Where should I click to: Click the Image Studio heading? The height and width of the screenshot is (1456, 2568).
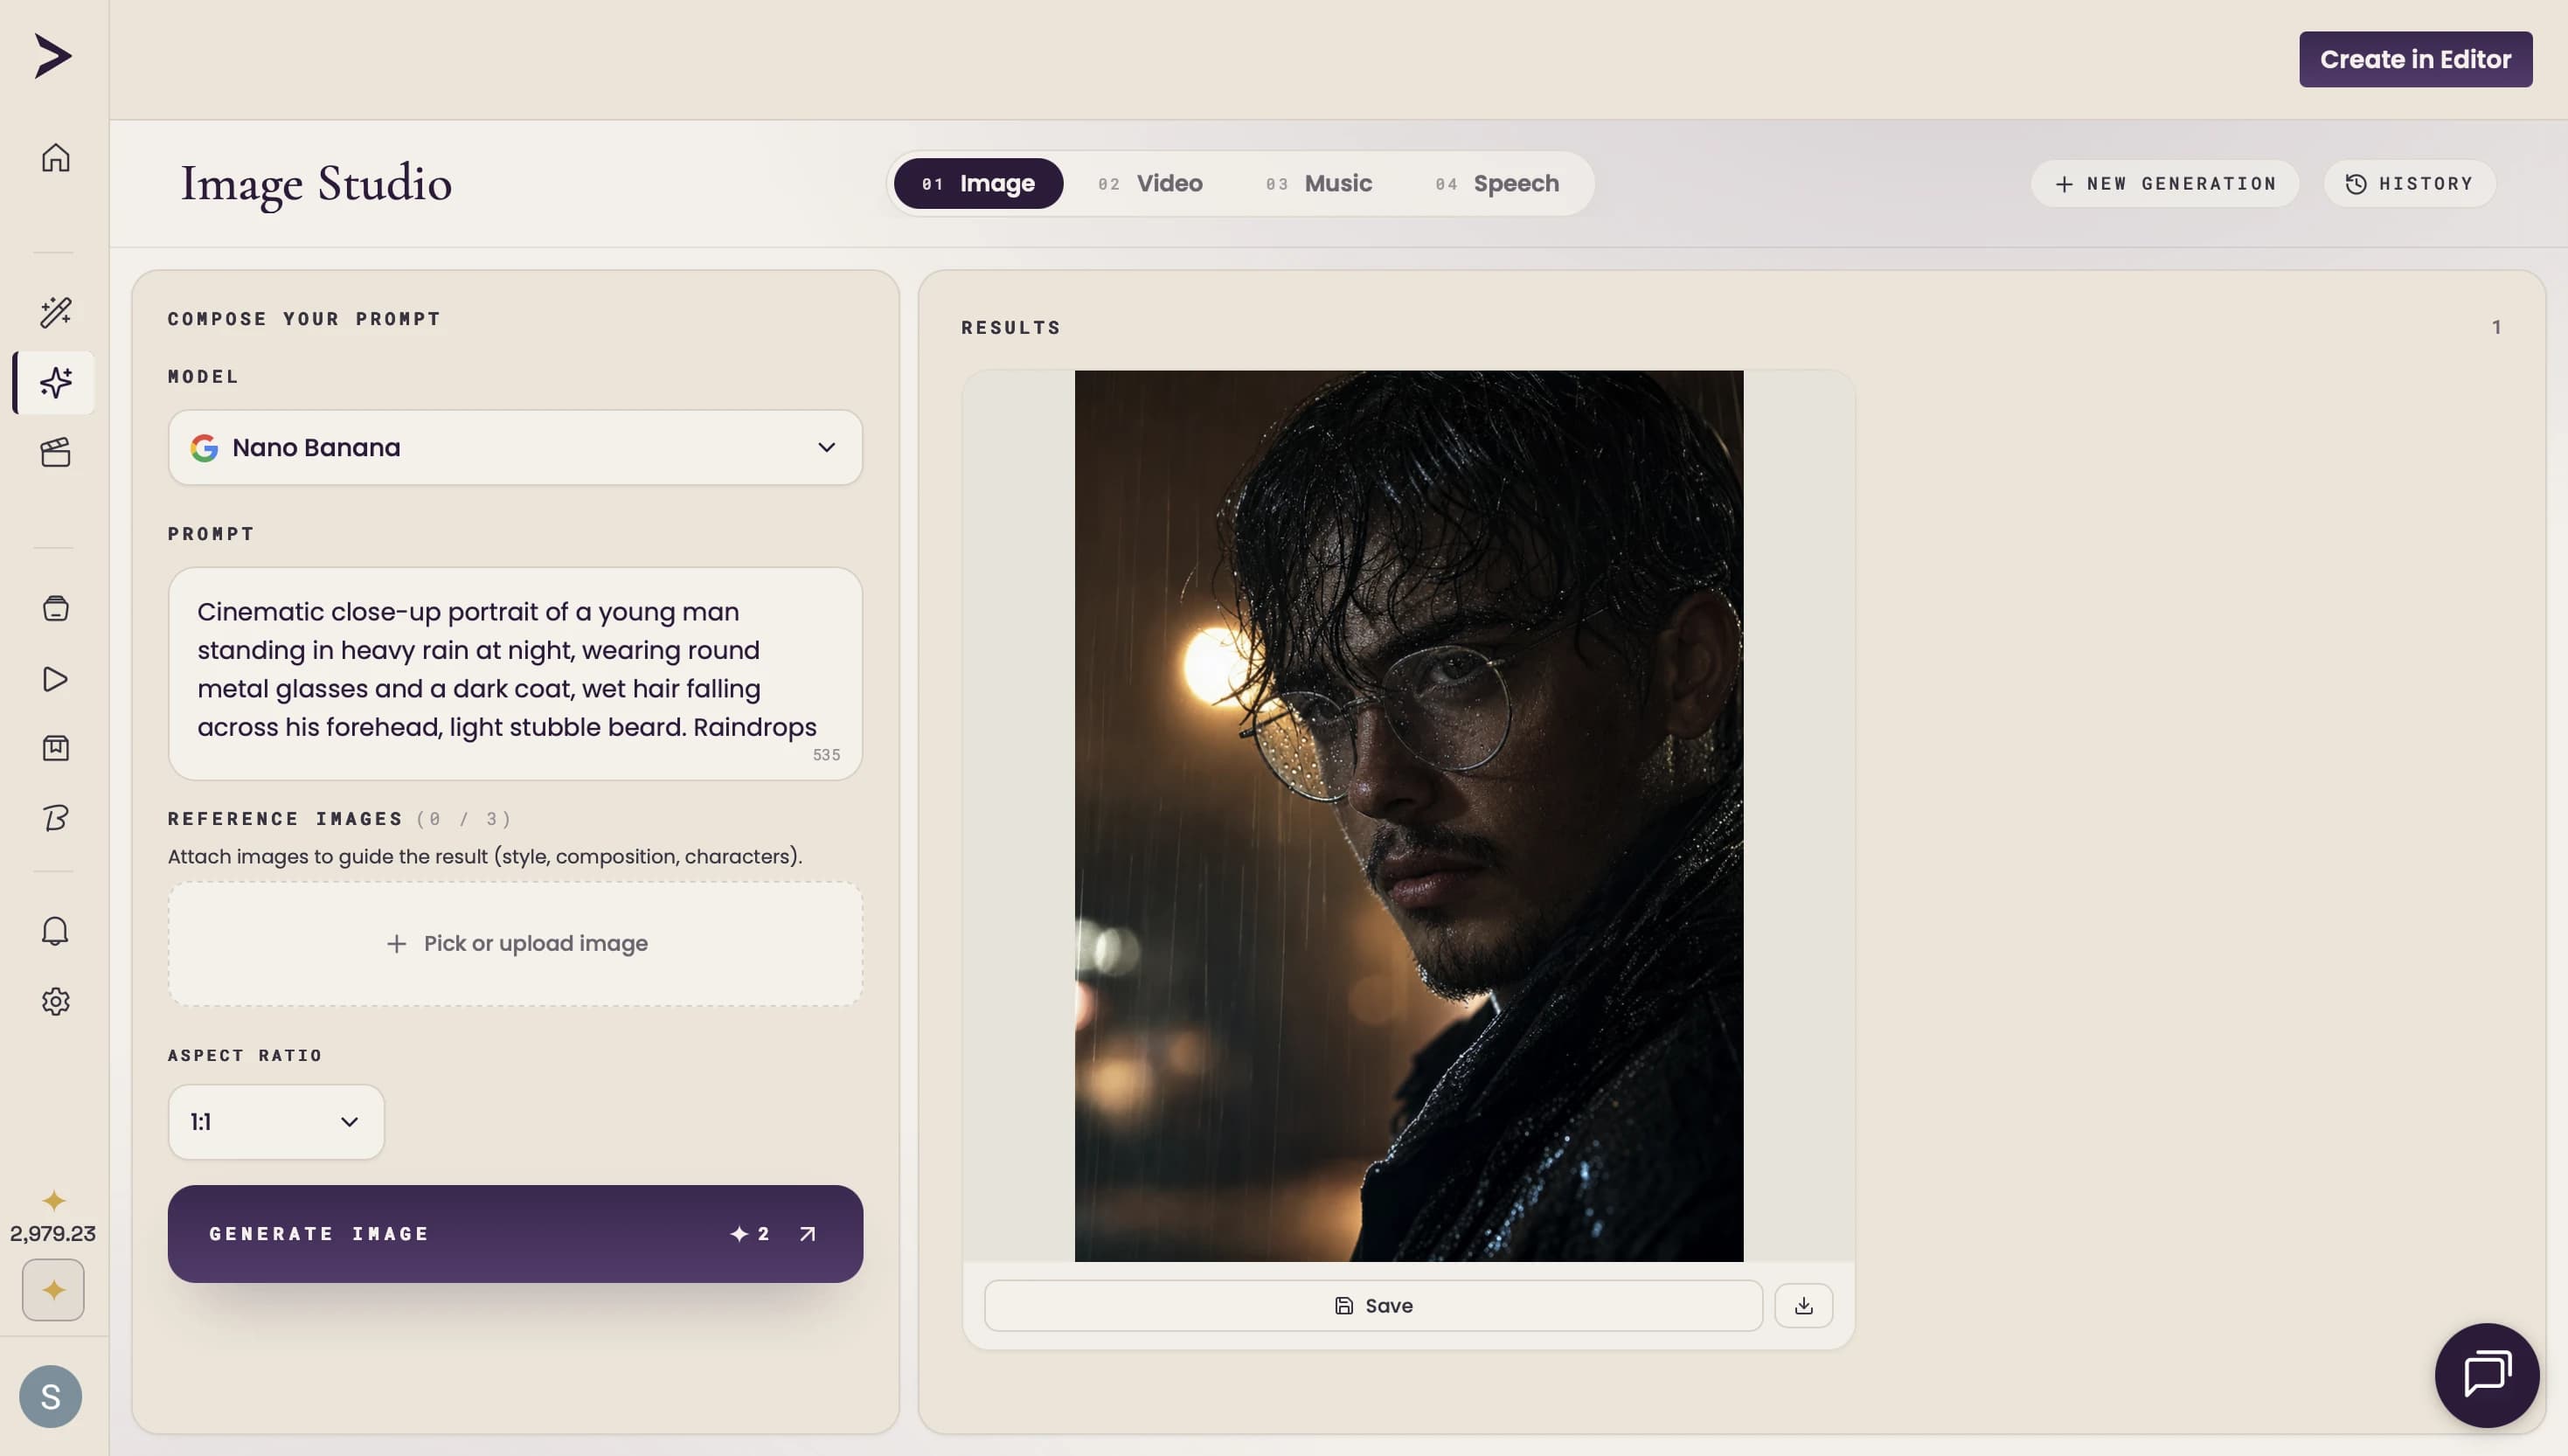click(316, 184)
